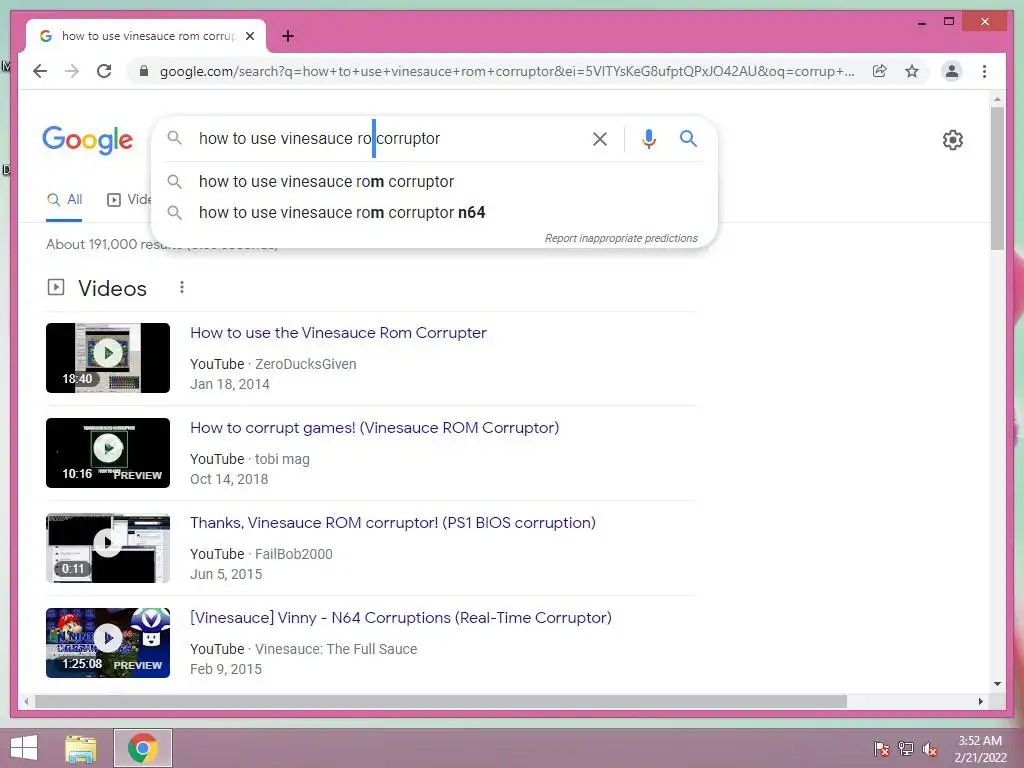Click the 'tobi mag' channel name
1024x768 pixels.
282,459
